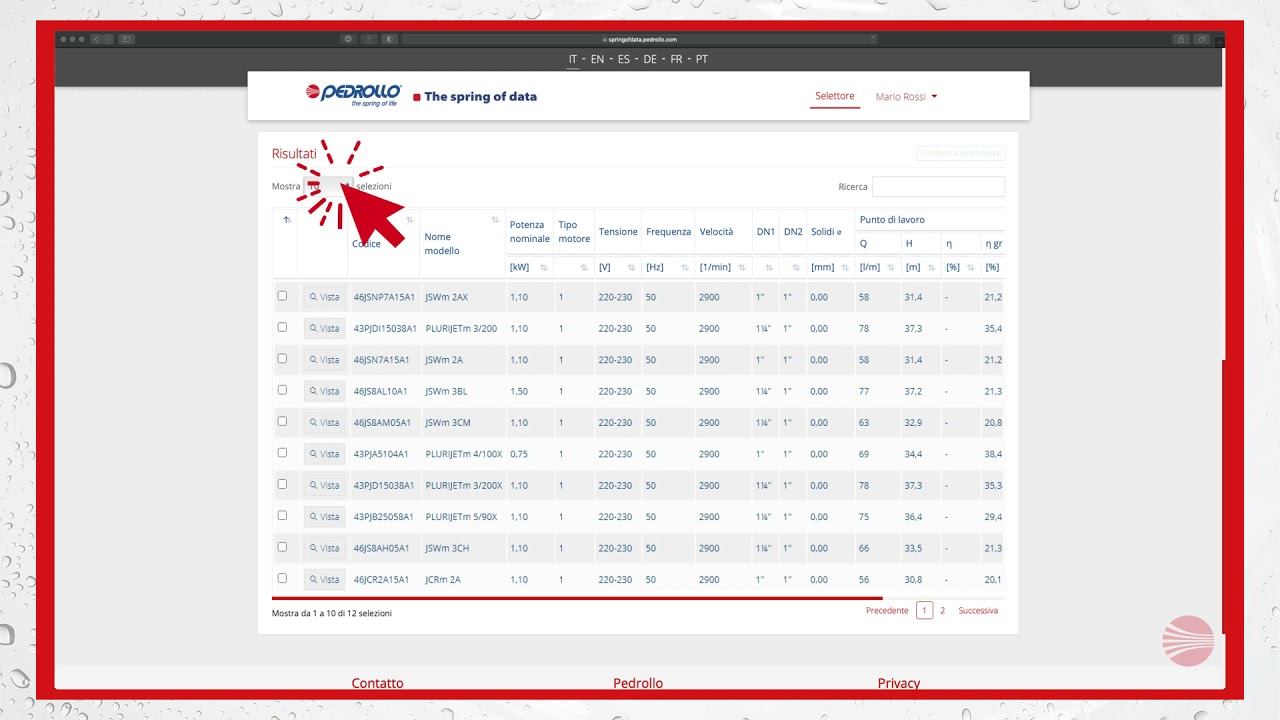This screenshot has height=720, width=1280.
Task: Sort by the DN2 column
Action: tap(796, 268)
